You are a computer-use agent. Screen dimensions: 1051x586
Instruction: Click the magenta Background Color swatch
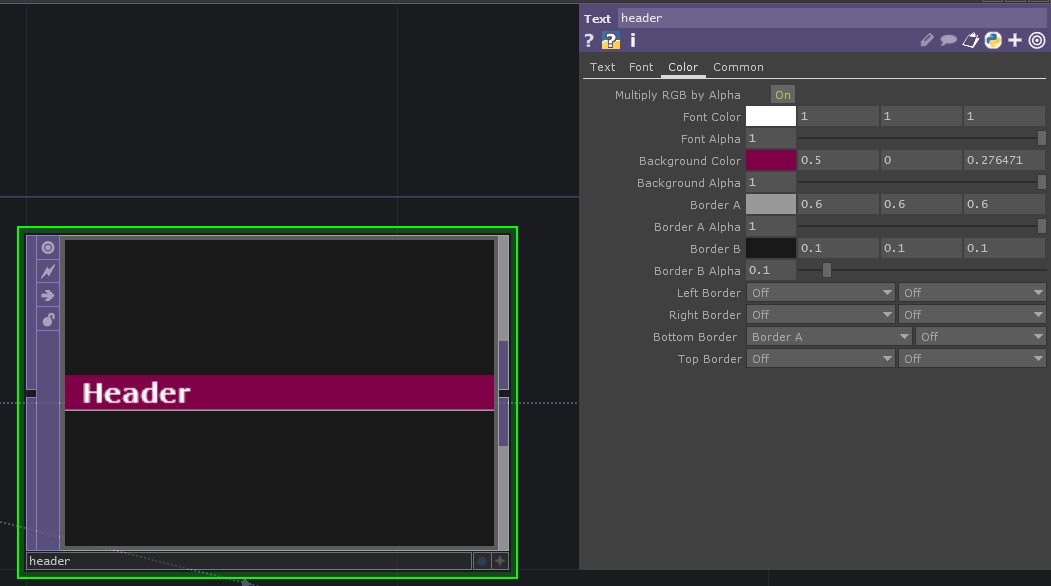click(771, 160)
